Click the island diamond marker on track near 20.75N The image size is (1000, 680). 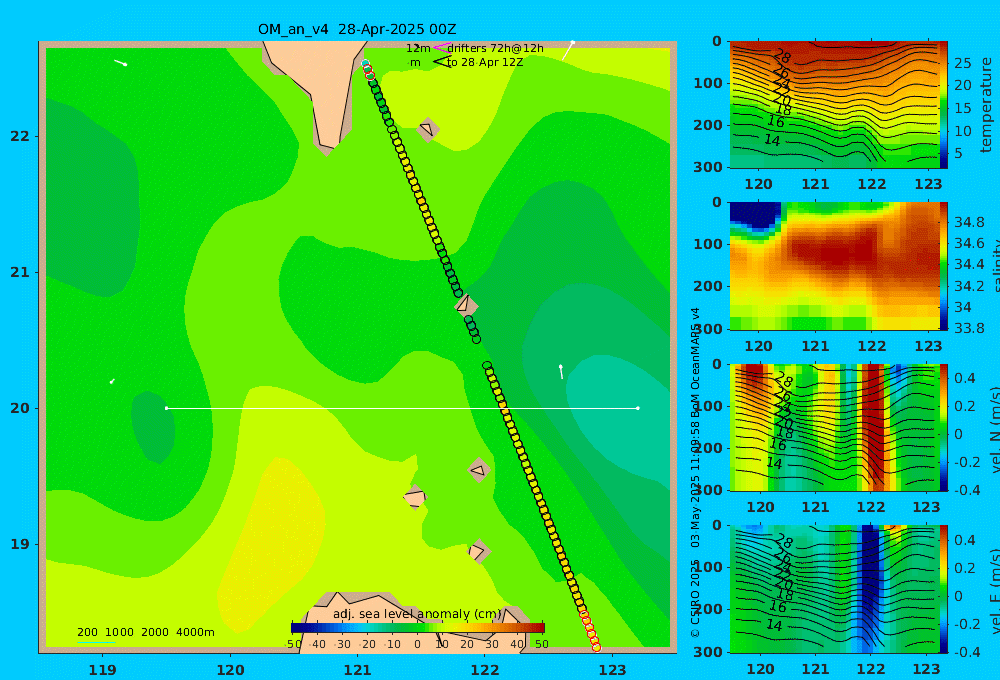466,304
